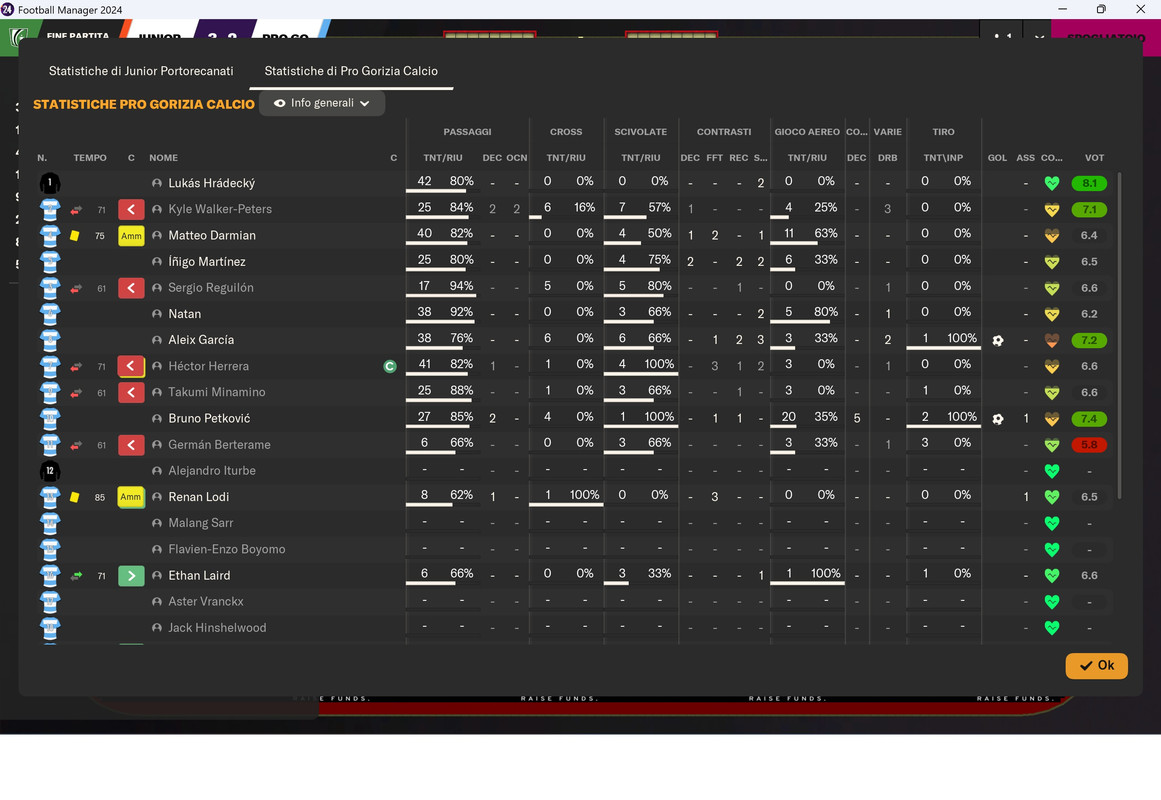
Task: Confirm with the Ok button
Action: 1097,665
